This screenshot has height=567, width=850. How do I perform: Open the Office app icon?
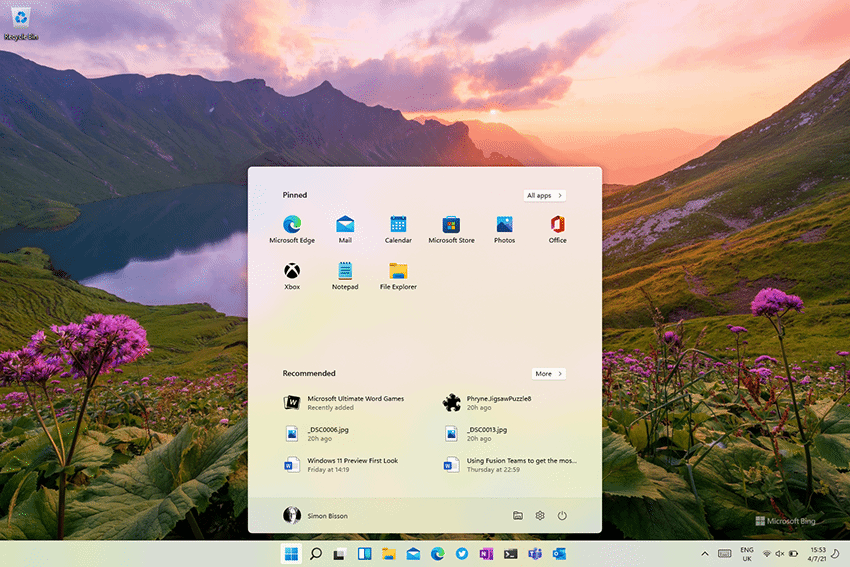pyautogui.click(x=557, y=225)
